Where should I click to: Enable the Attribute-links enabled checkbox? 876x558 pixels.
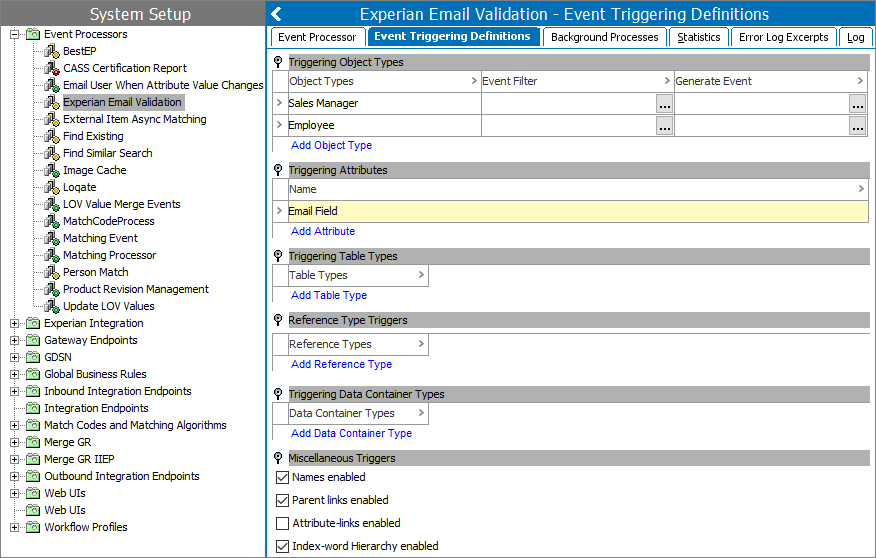click(x=283, y=523)
